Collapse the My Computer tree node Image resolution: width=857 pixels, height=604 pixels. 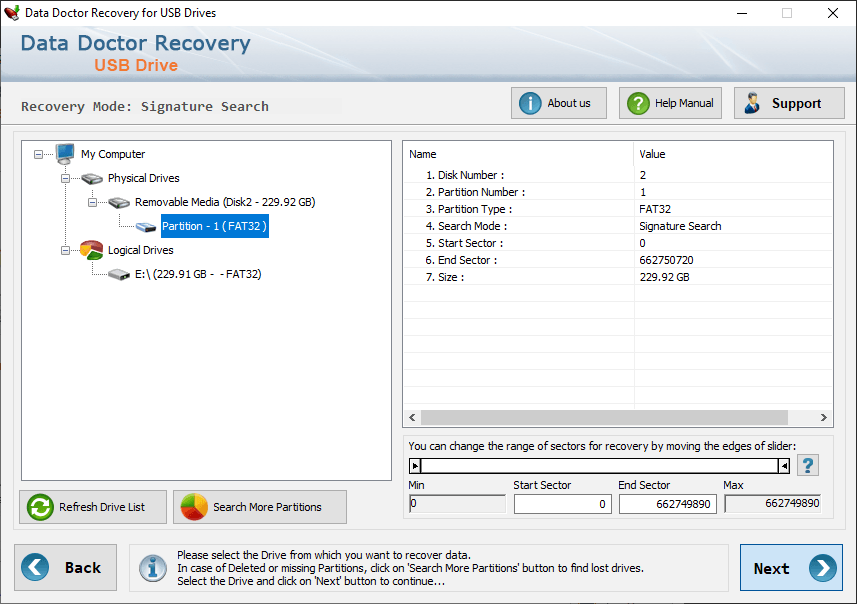[x=38, y=155]
